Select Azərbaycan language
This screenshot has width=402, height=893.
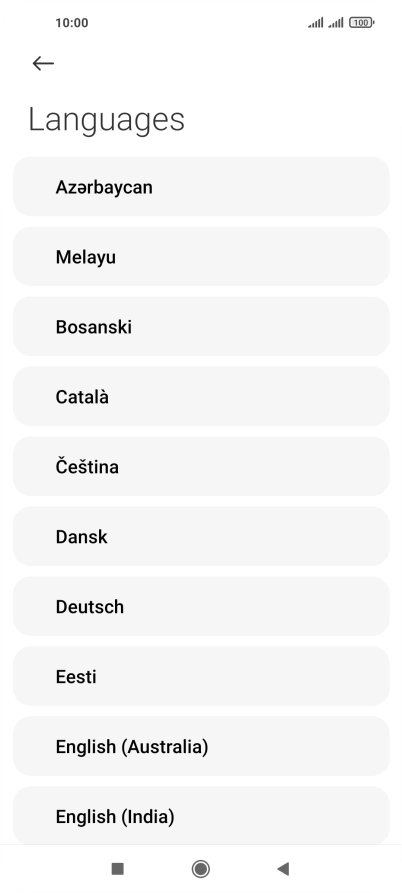point(201,187)
